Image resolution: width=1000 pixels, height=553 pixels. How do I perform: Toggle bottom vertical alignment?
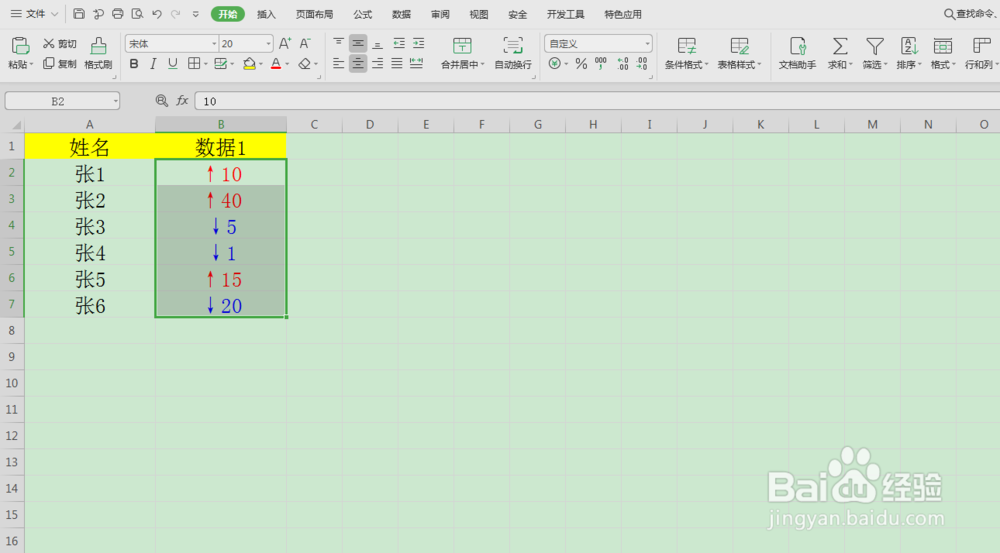(378, 43)
